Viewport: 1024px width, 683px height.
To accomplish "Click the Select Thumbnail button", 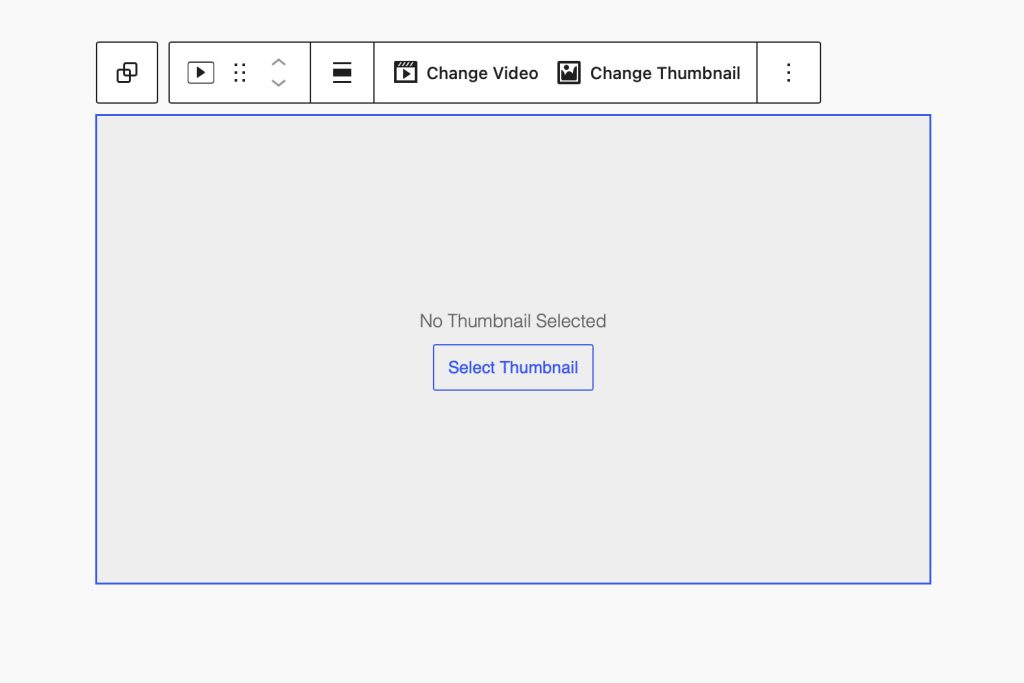I will [513, 368].
